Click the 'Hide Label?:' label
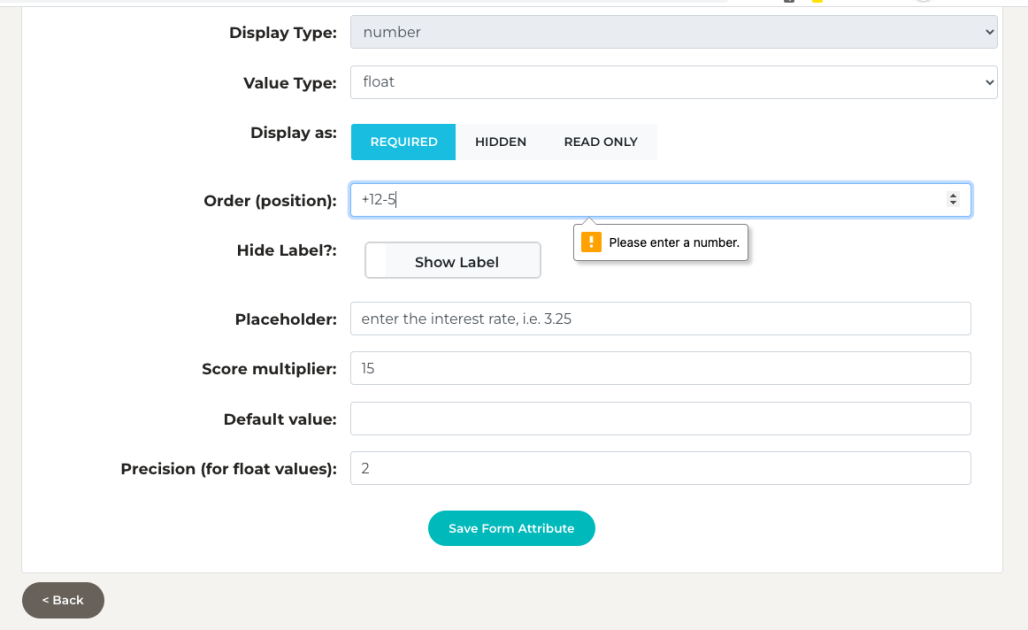Viewport: 1028px width, 630px height. (287, 250)
